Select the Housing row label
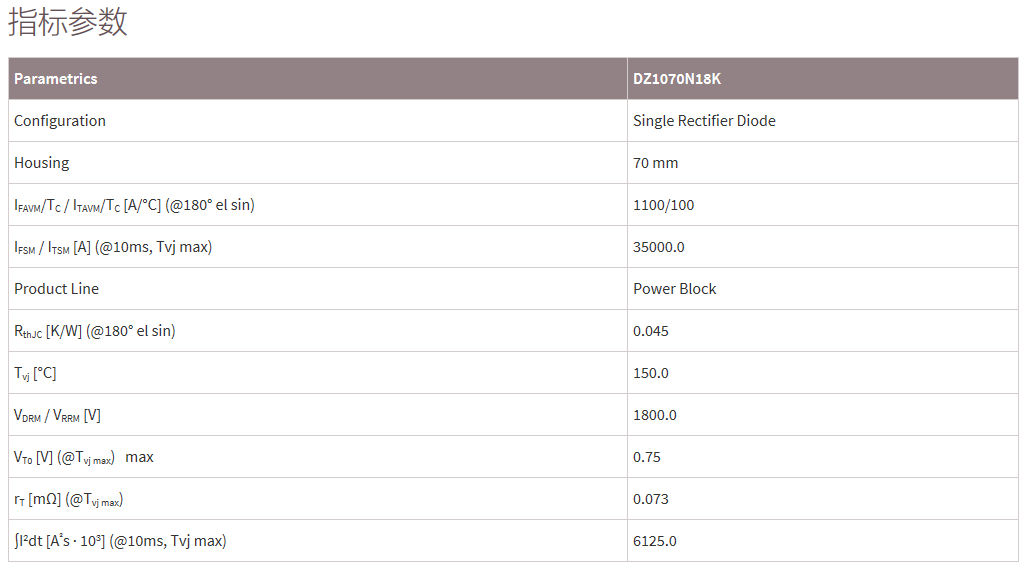 41,163
